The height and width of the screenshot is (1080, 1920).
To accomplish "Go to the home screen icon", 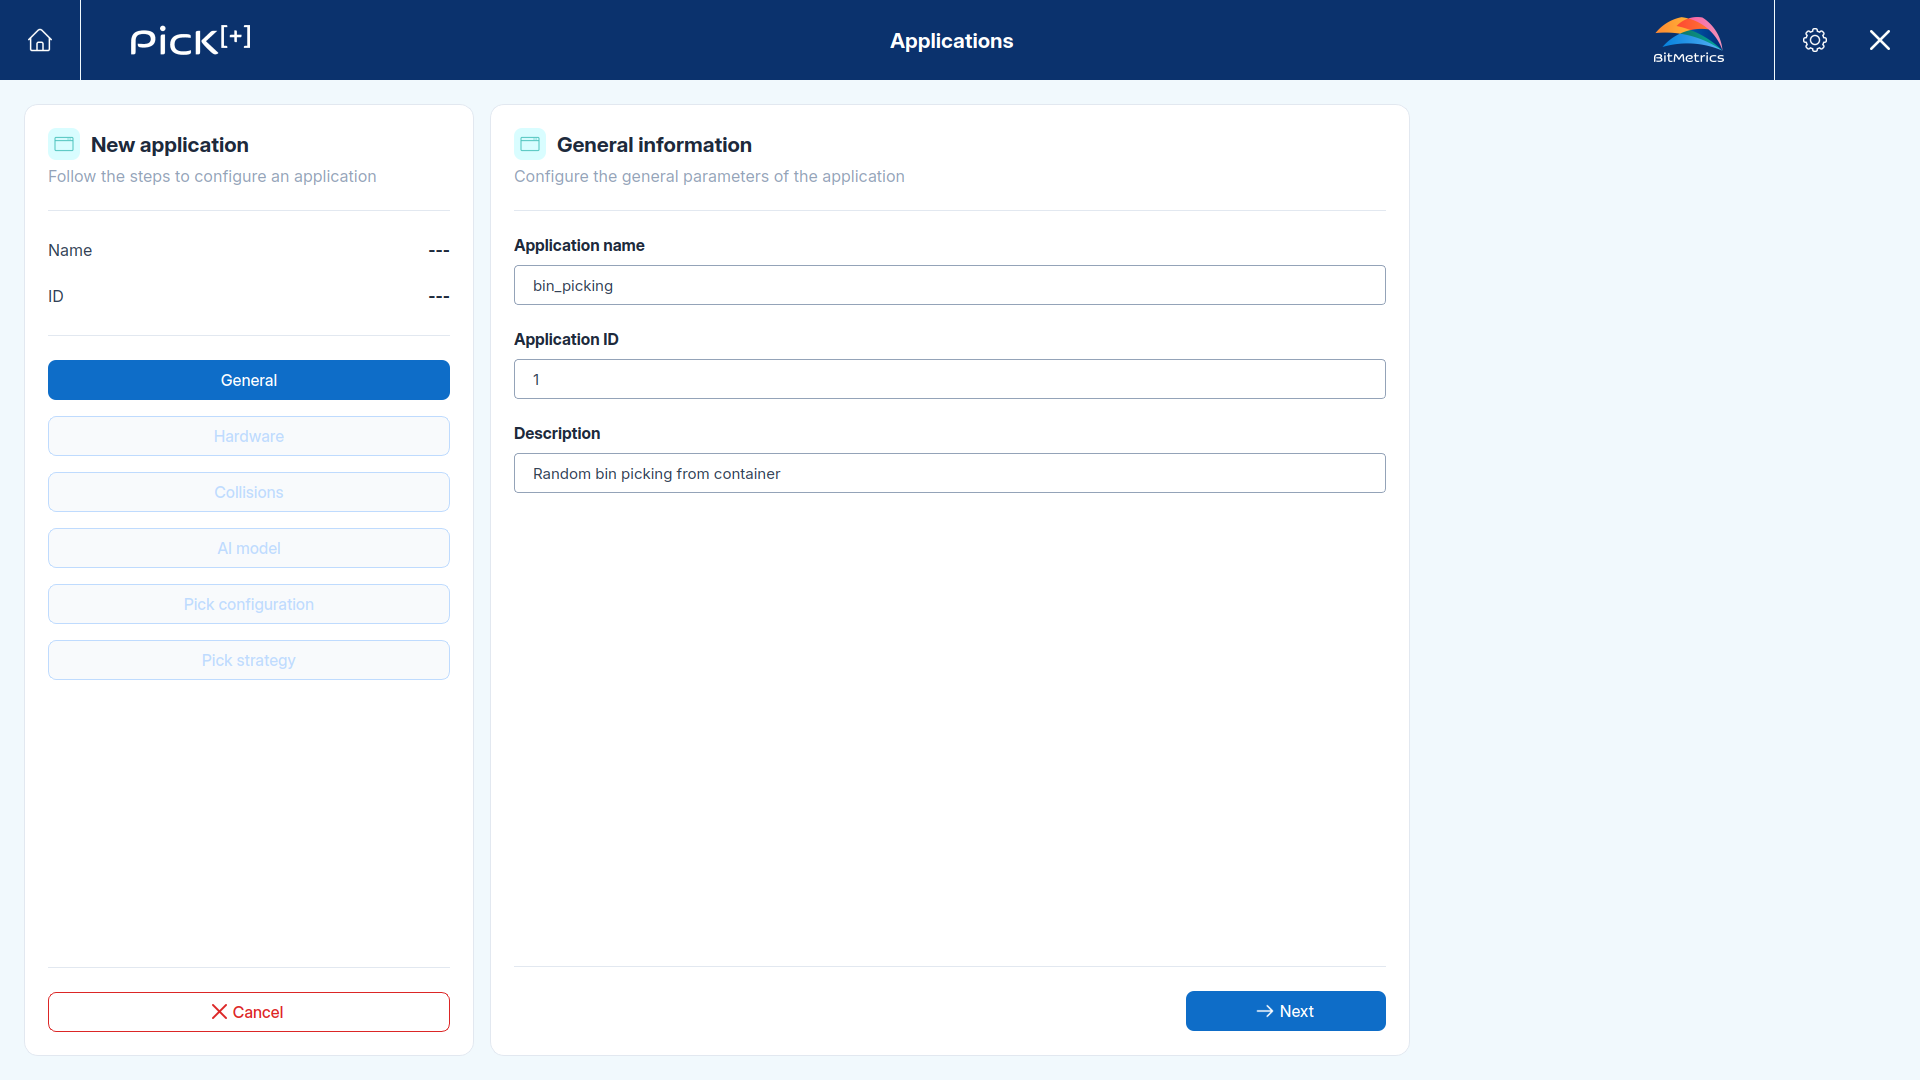I will click(40, 40).
